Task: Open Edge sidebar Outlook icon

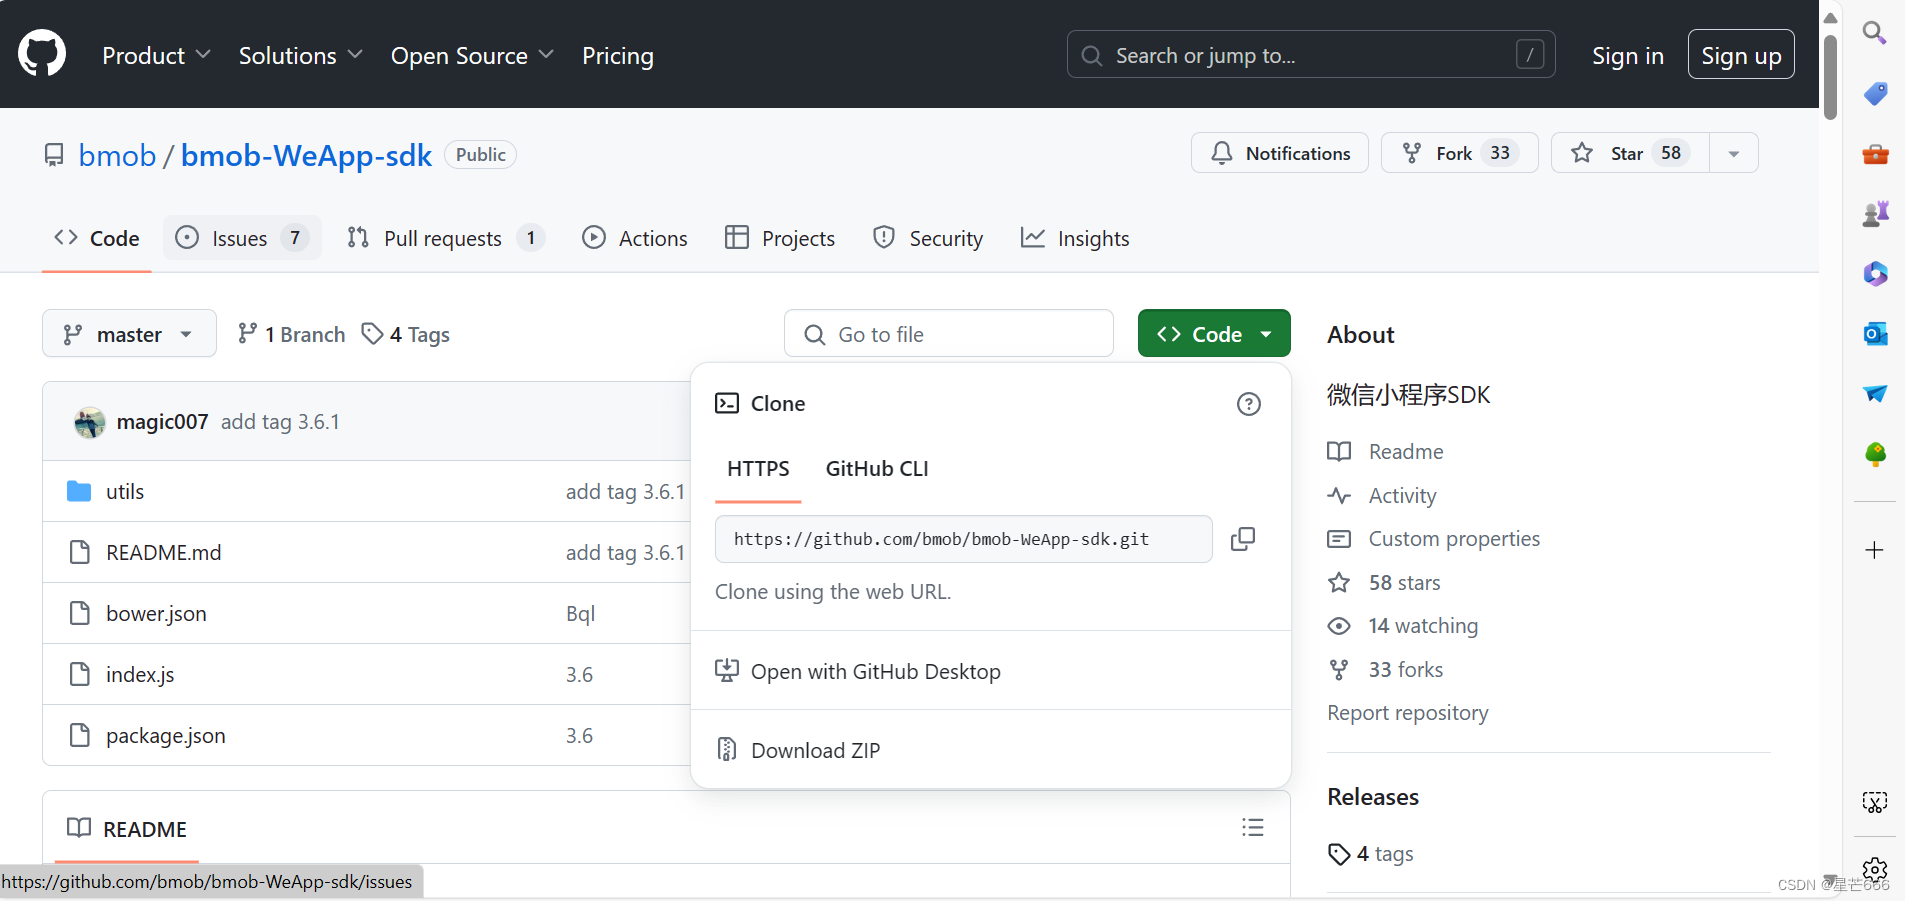Action: (x=1875, y=333)
